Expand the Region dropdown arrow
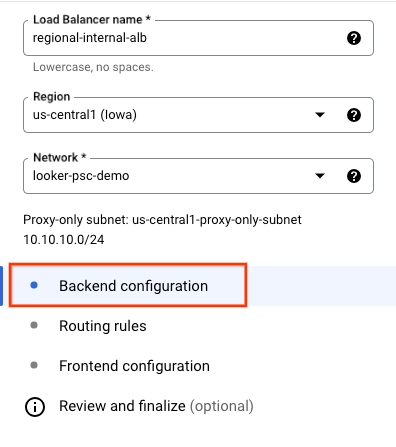Screen dimensions: 396x447 [320, 115]
